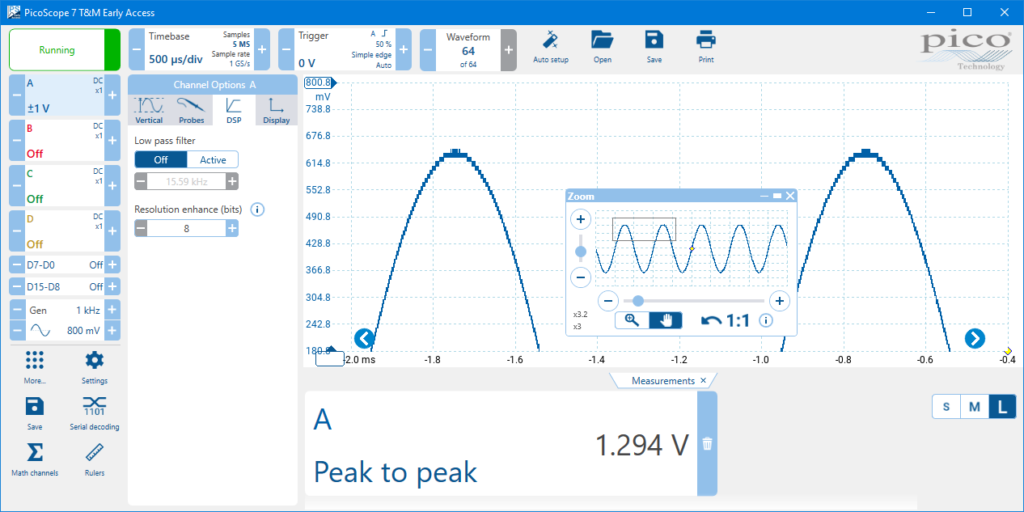
Task: Click the Channel Options A header
Action: [213, 85]
